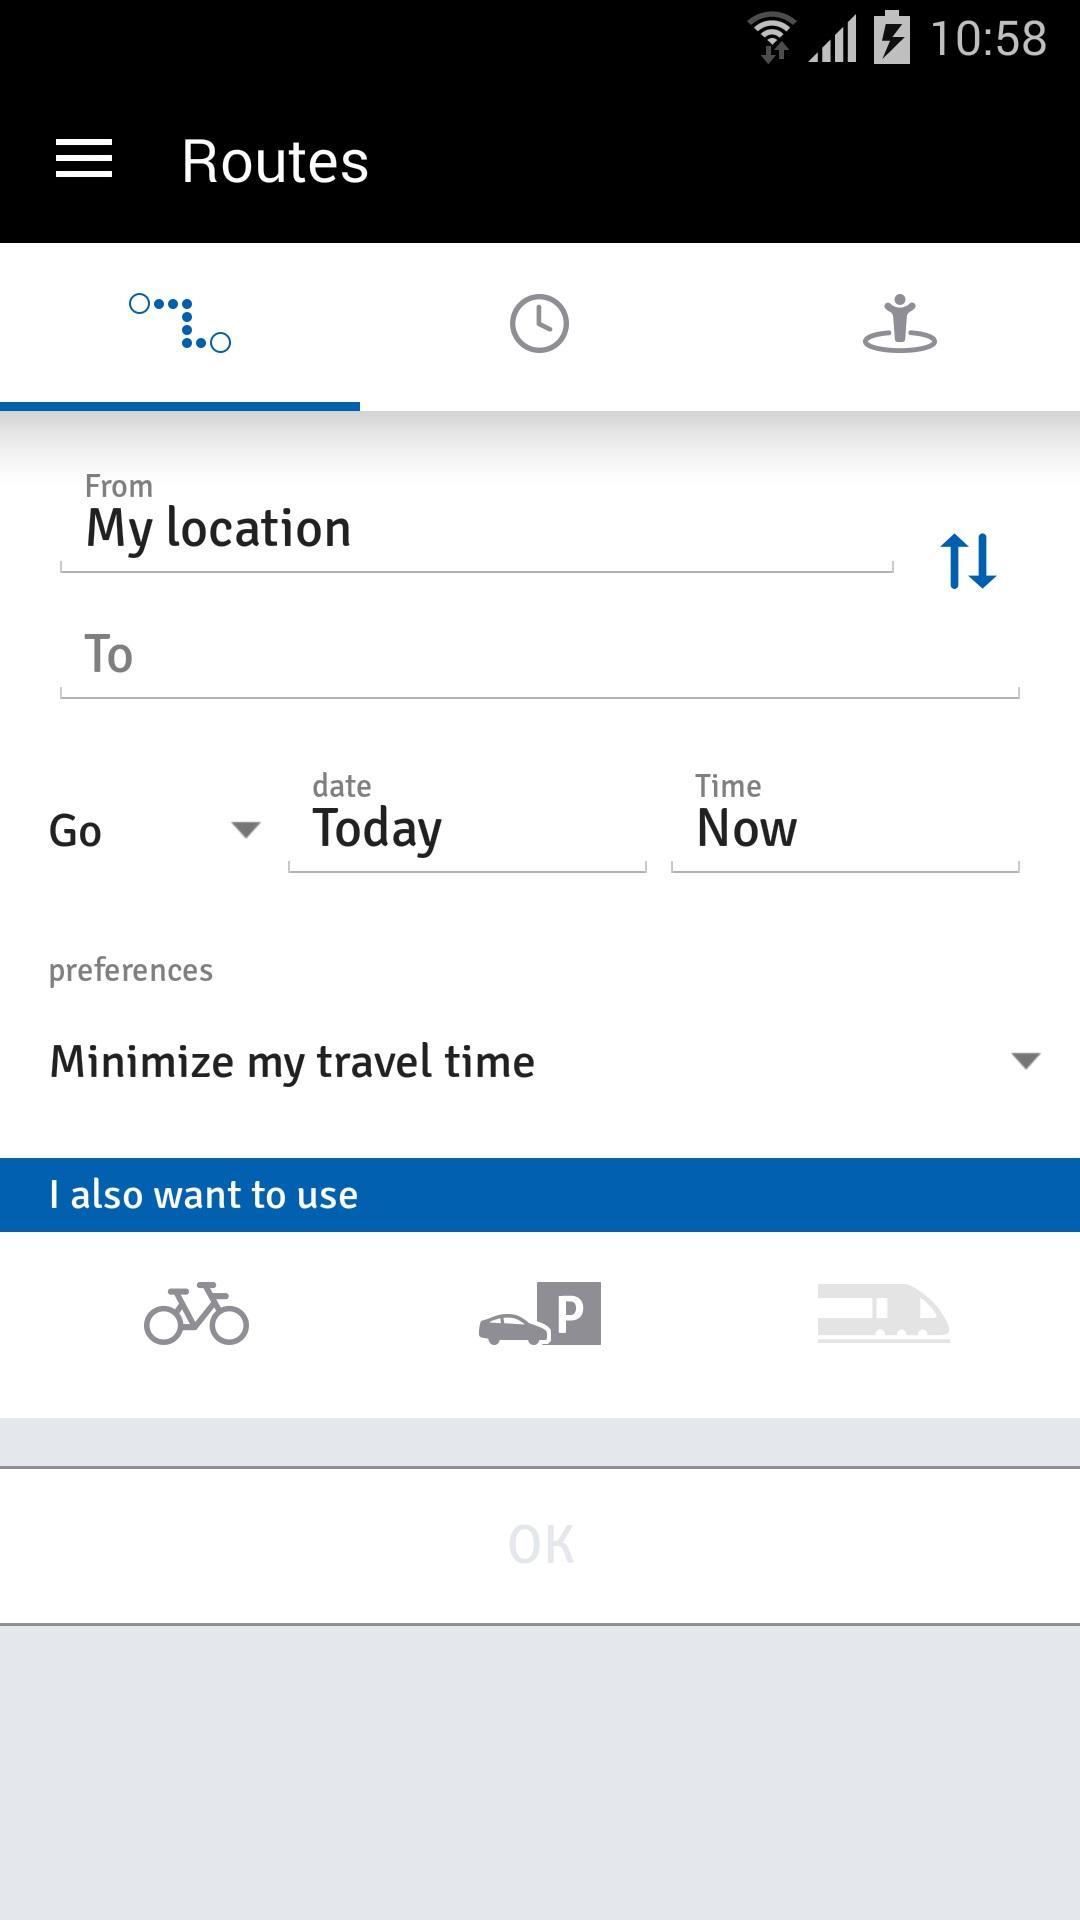The width and height of the screenshot is (1080, 1920).
Task: Toggle the train transport option
Action: [883, 1313]
